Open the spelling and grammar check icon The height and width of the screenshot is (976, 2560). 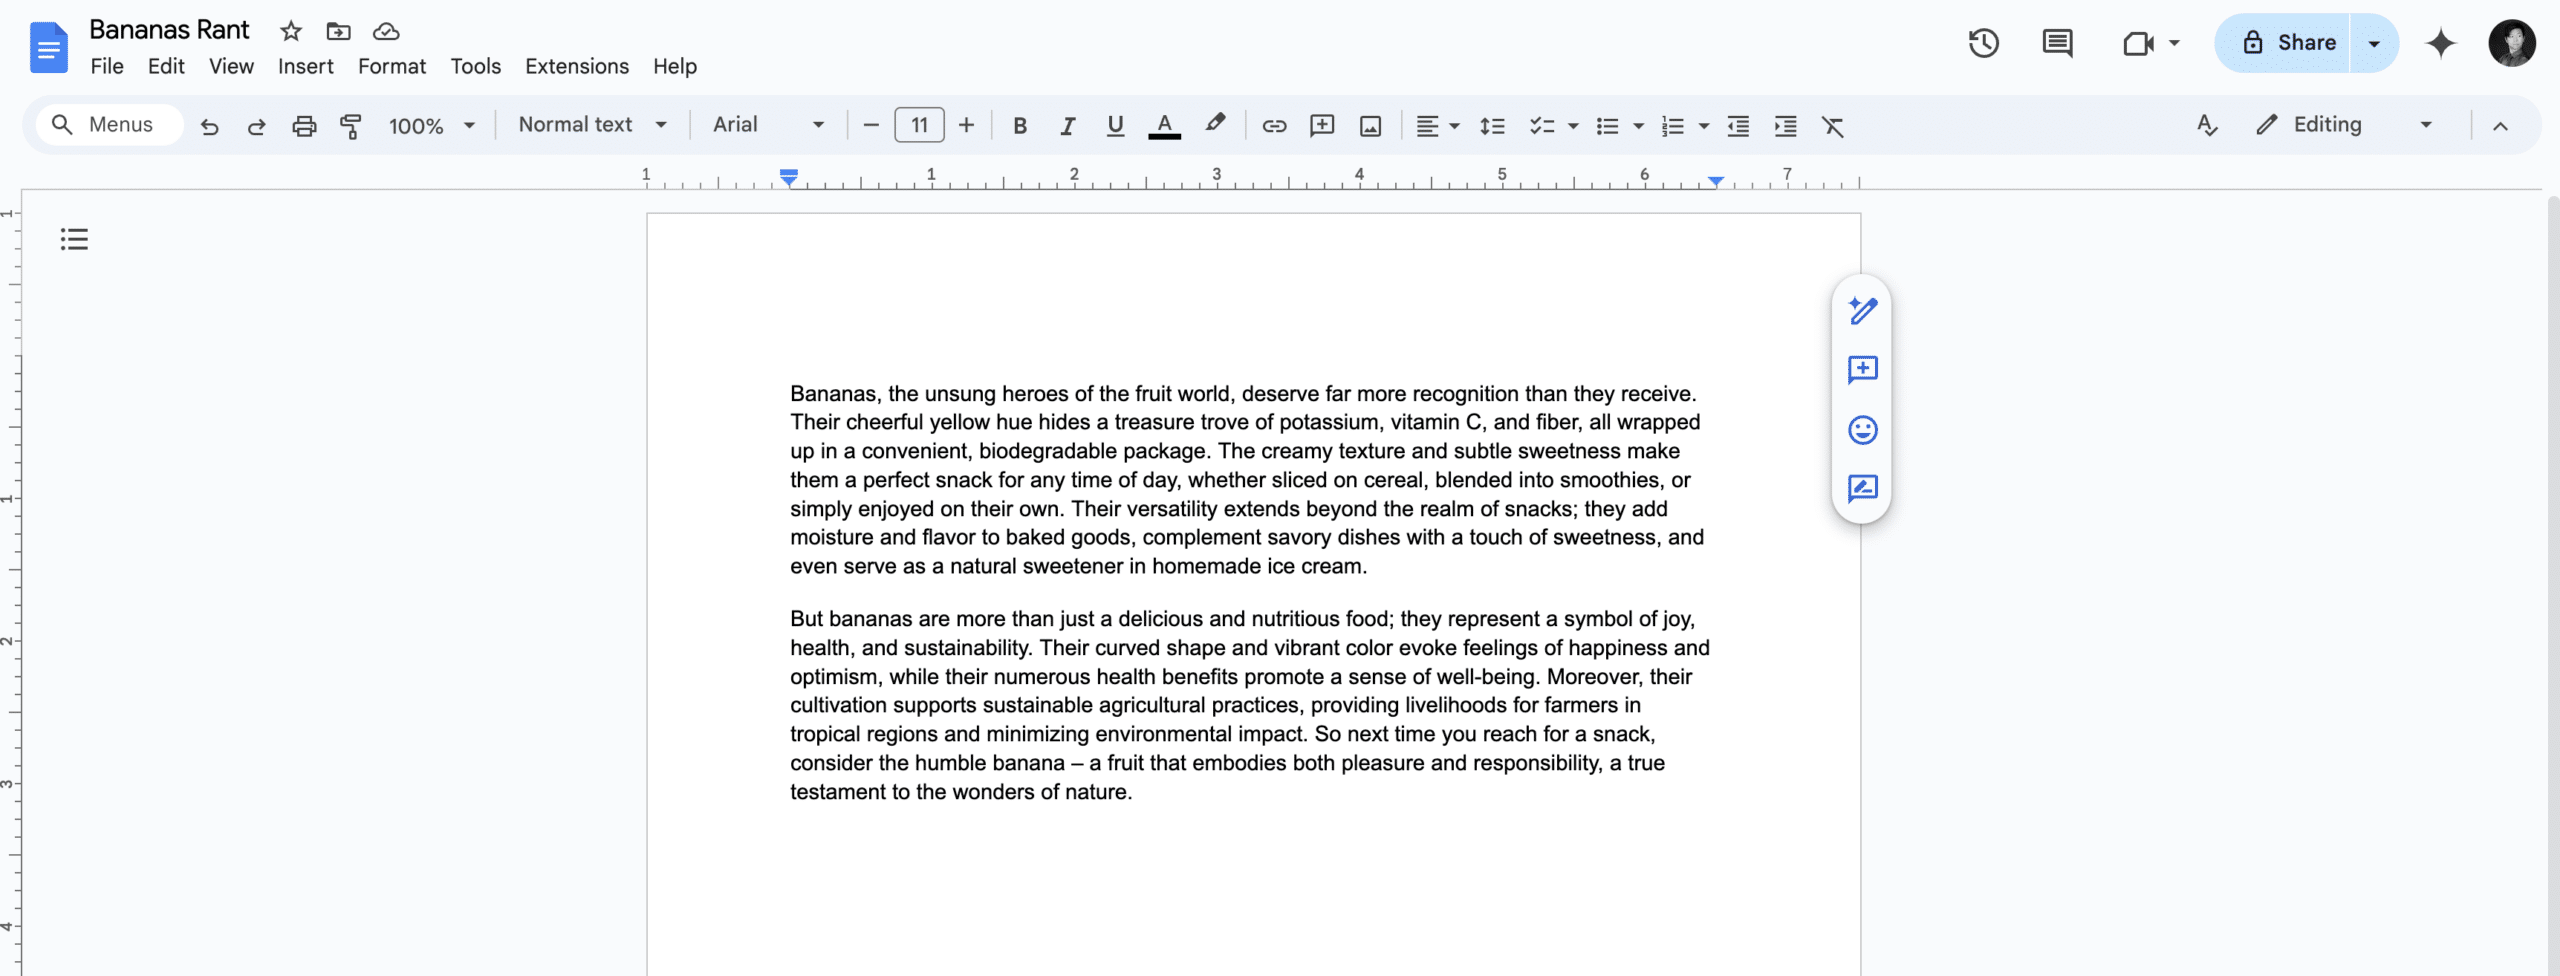click(2207, 125)
